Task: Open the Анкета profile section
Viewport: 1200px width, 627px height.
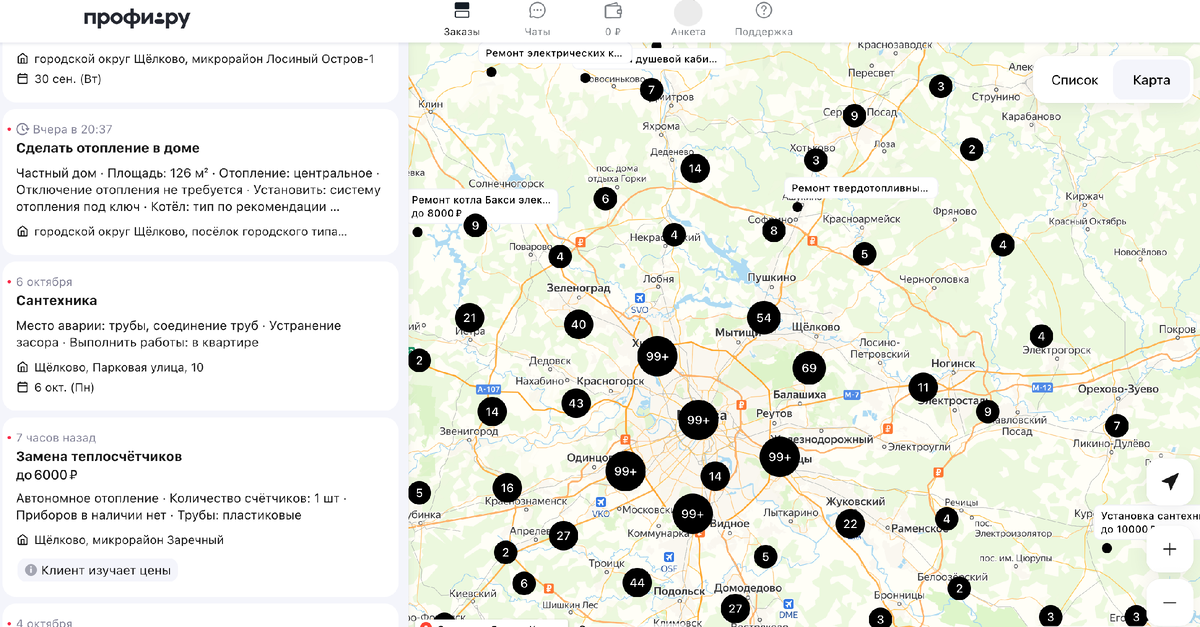Action: pyautogui.click(x=688, y=18)
